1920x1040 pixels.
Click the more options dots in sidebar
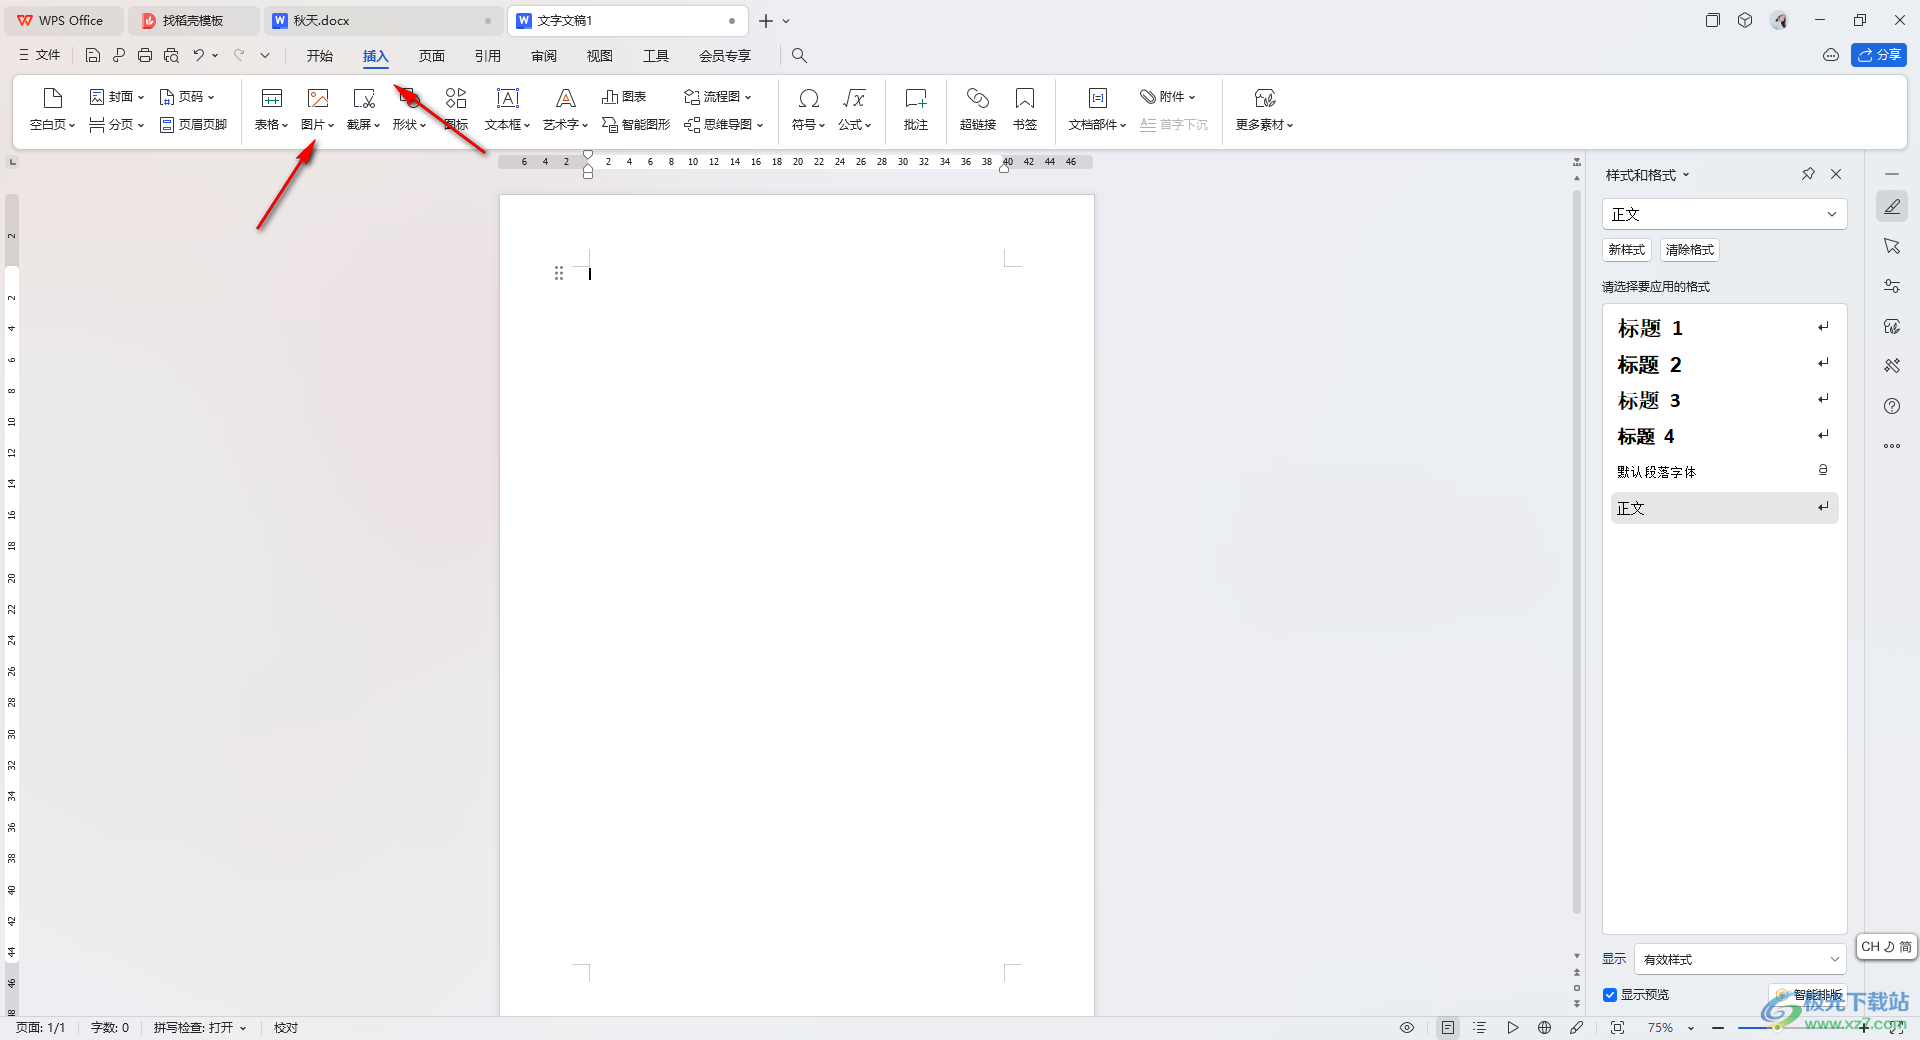tap(1892, 446)
